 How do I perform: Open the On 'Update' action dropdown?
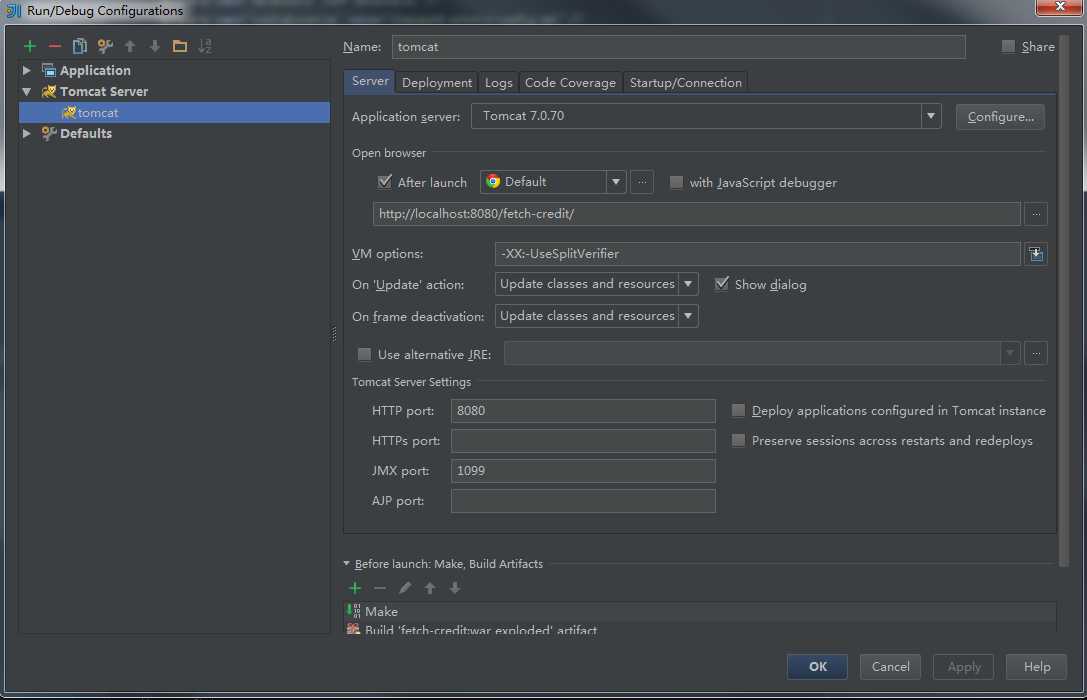(688, 284)
